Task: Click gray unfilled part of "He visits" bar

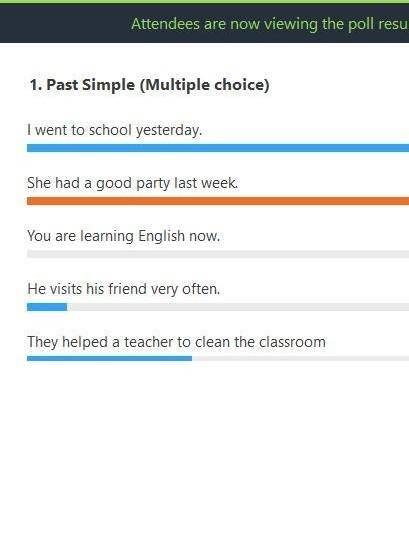Action: (238, 307)
